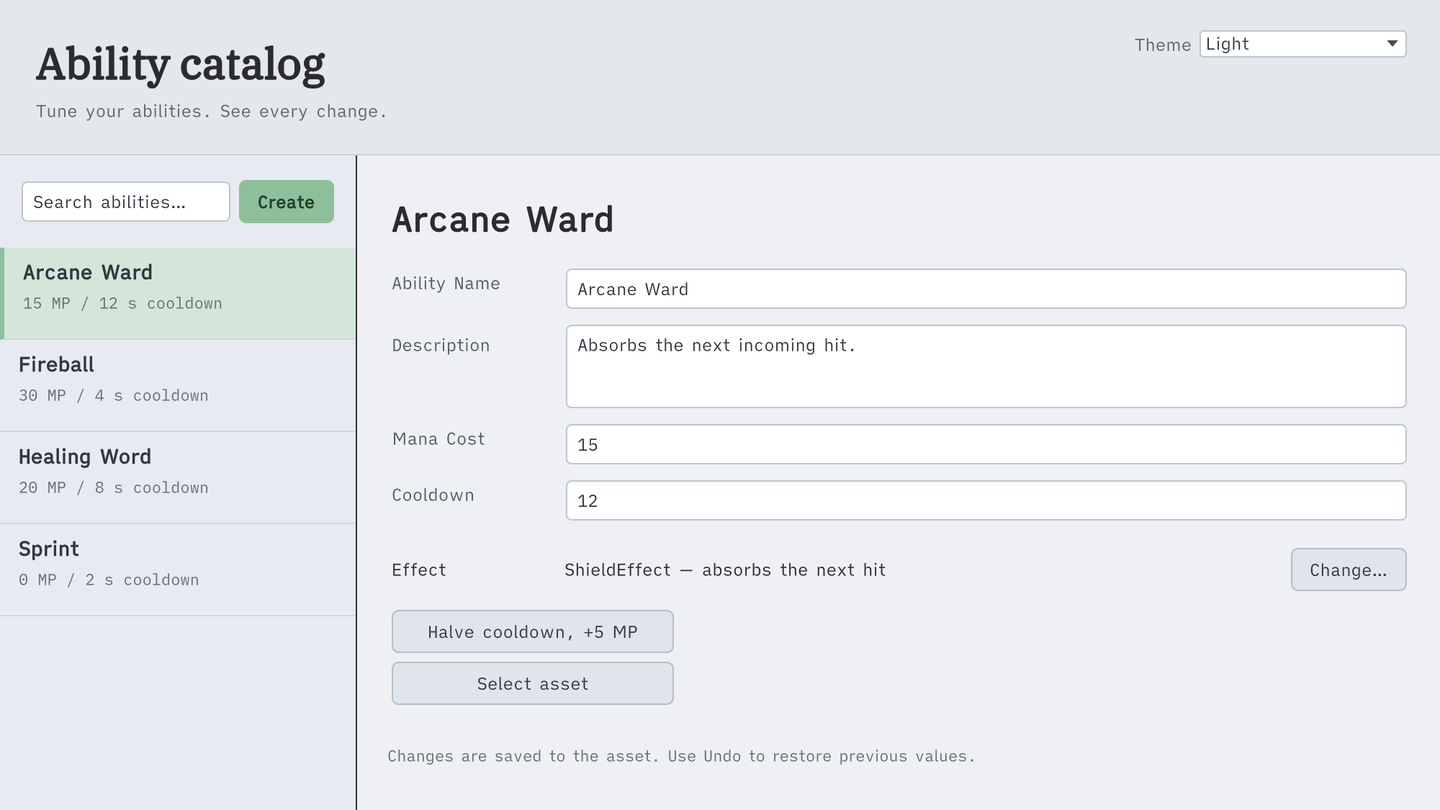Click the 'Tune your abilities' subtitle
The width and height of the screenshot is (1440, 810).
[x=211, y=111]
